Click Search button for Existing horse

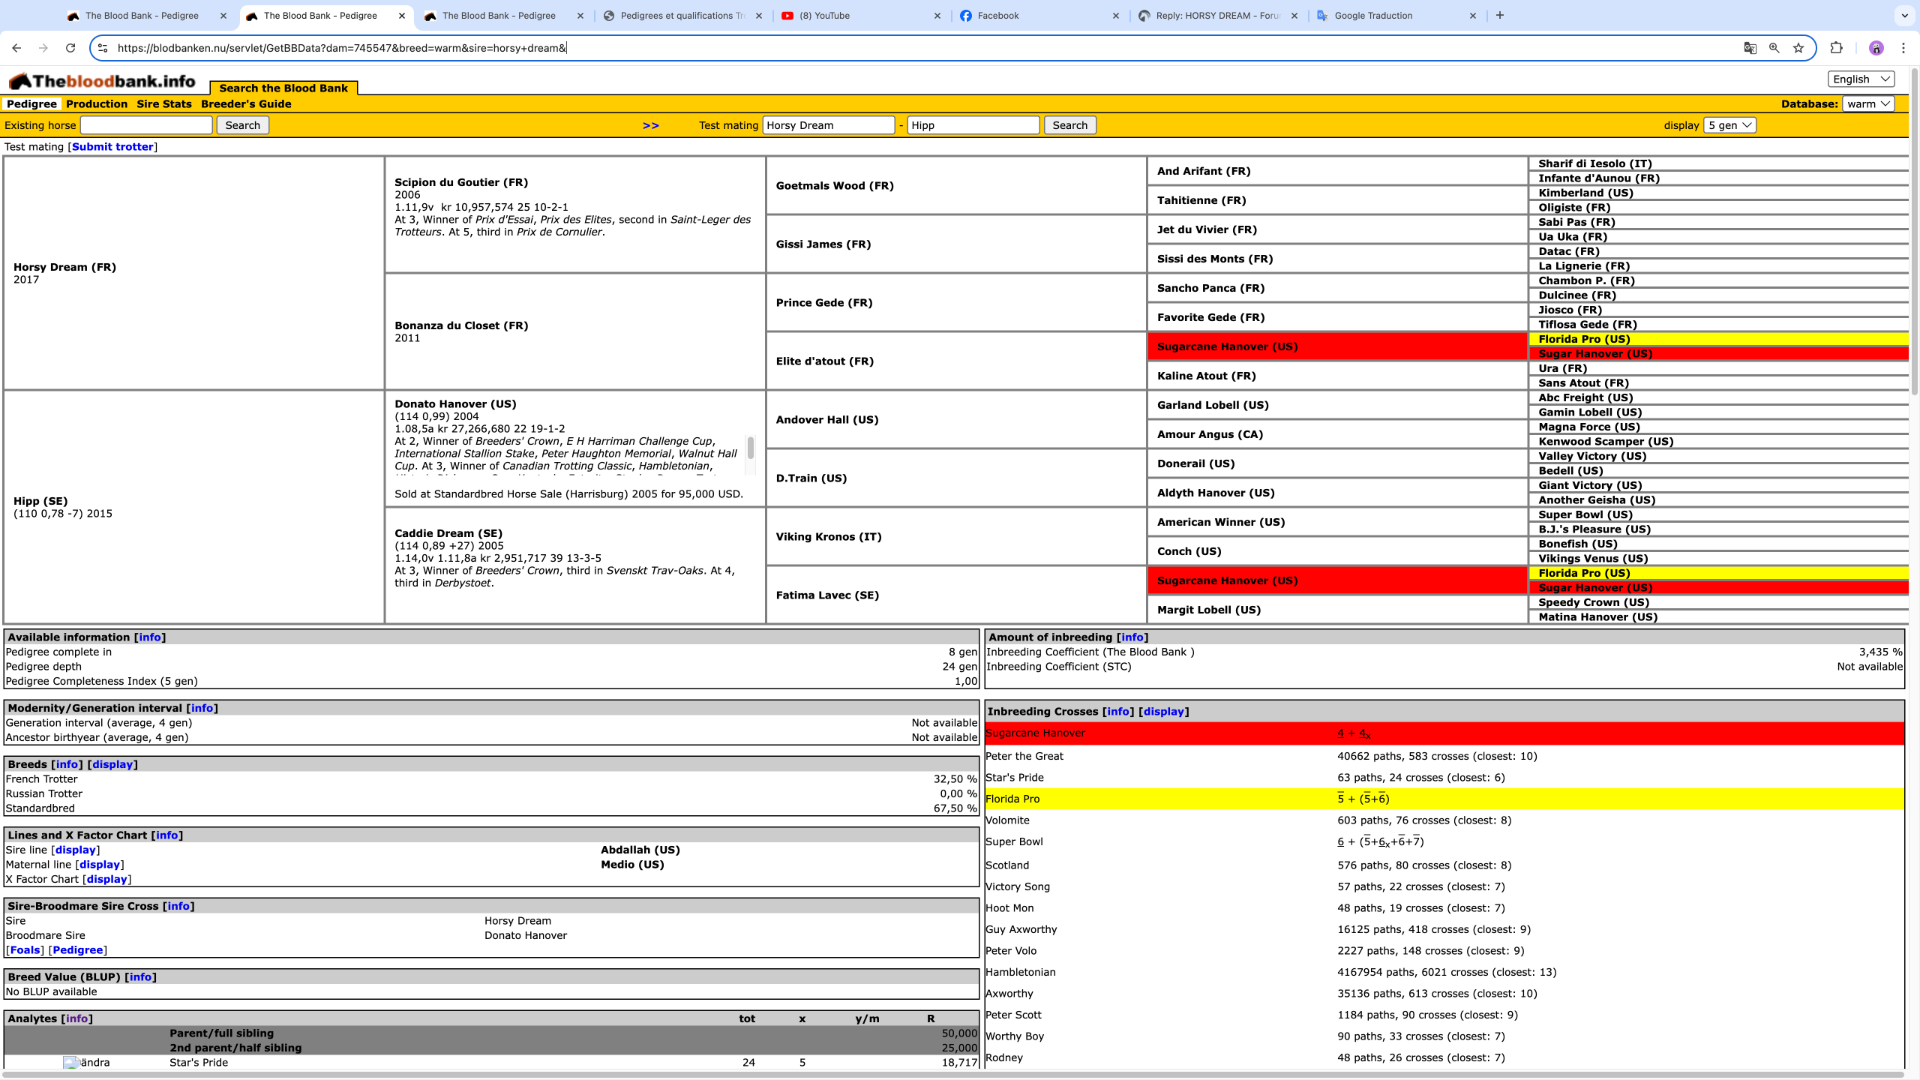tap(242, 125)
